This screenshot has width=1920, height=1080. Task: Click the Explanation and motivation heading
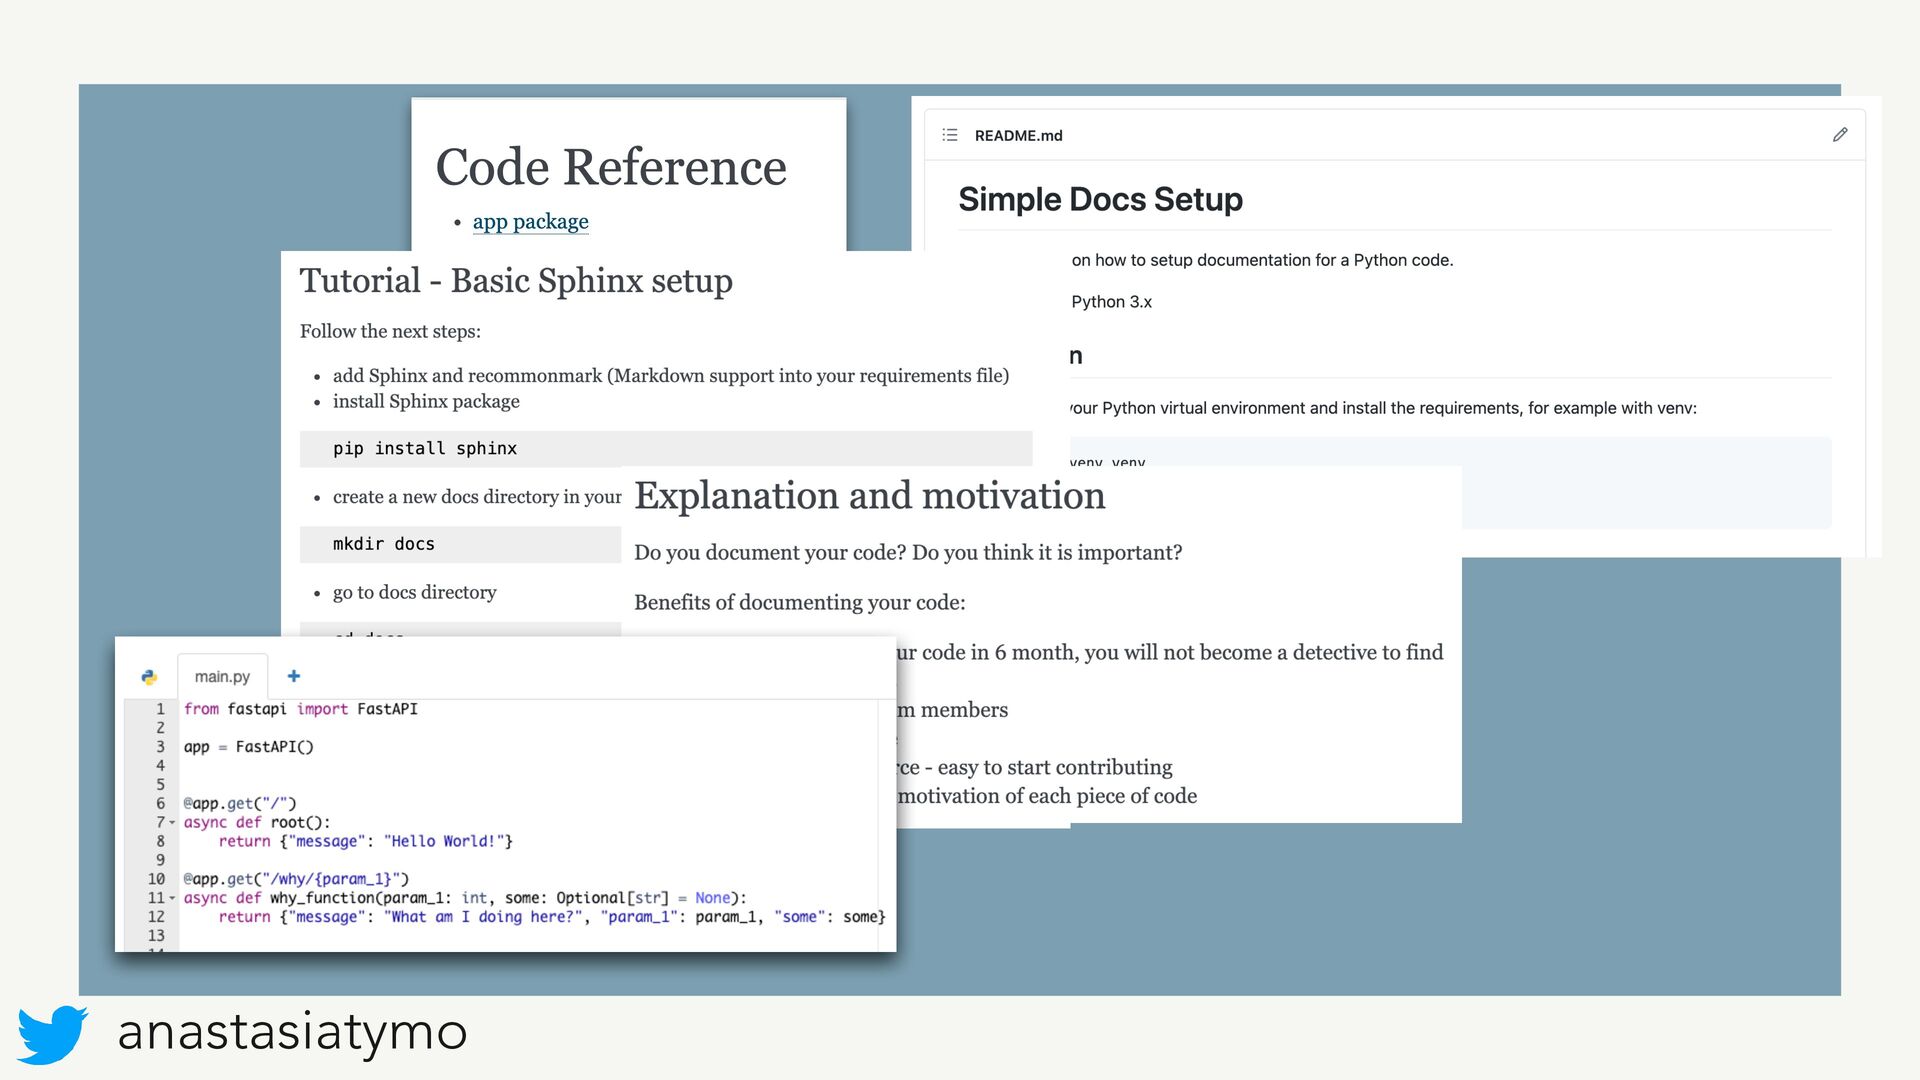point(869,496)
